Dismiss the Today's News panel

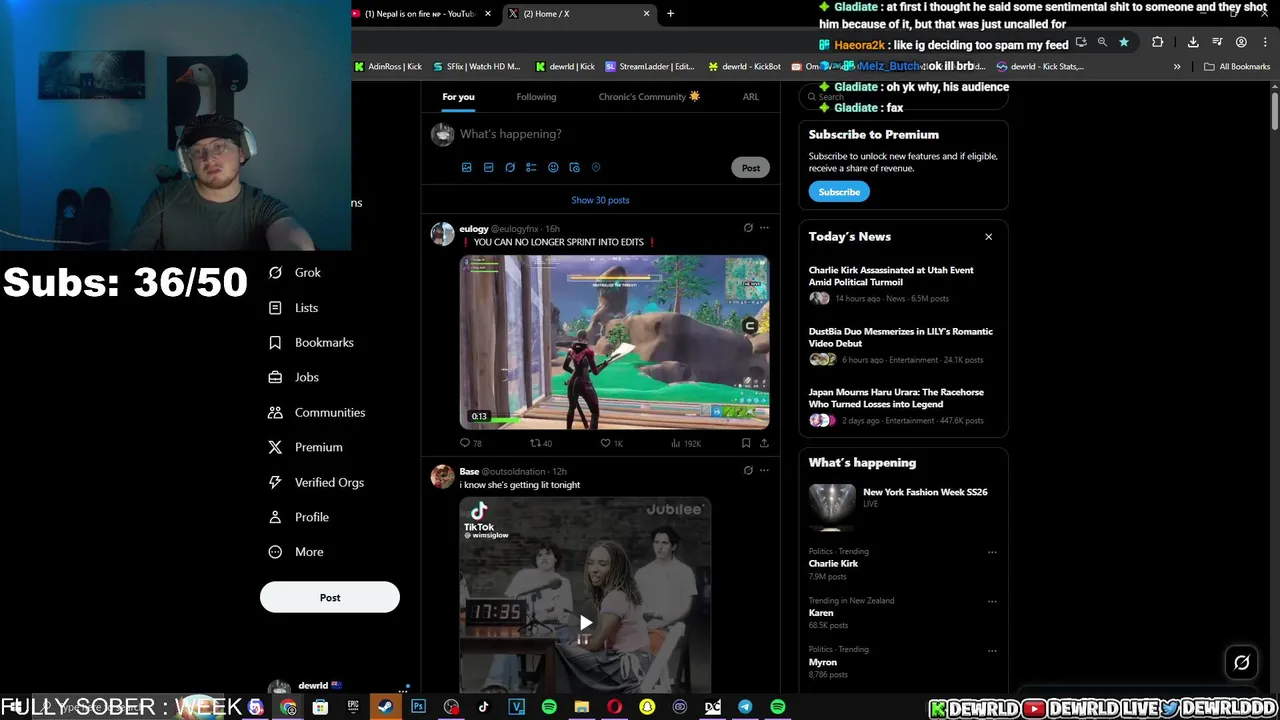tap(988, 237)
